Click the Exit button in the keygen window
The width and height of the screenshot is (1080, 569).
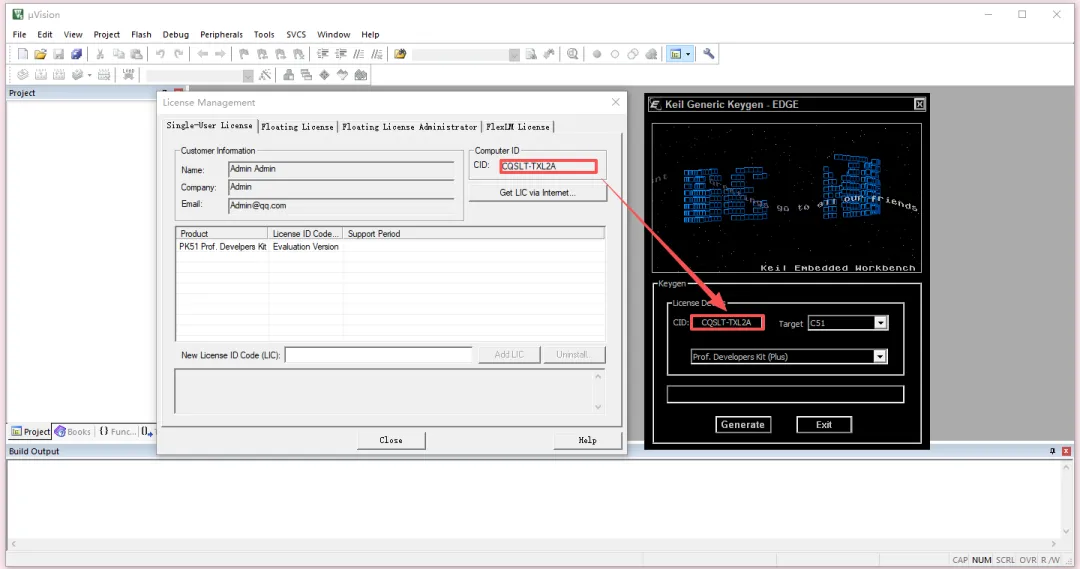pos(824,424)
